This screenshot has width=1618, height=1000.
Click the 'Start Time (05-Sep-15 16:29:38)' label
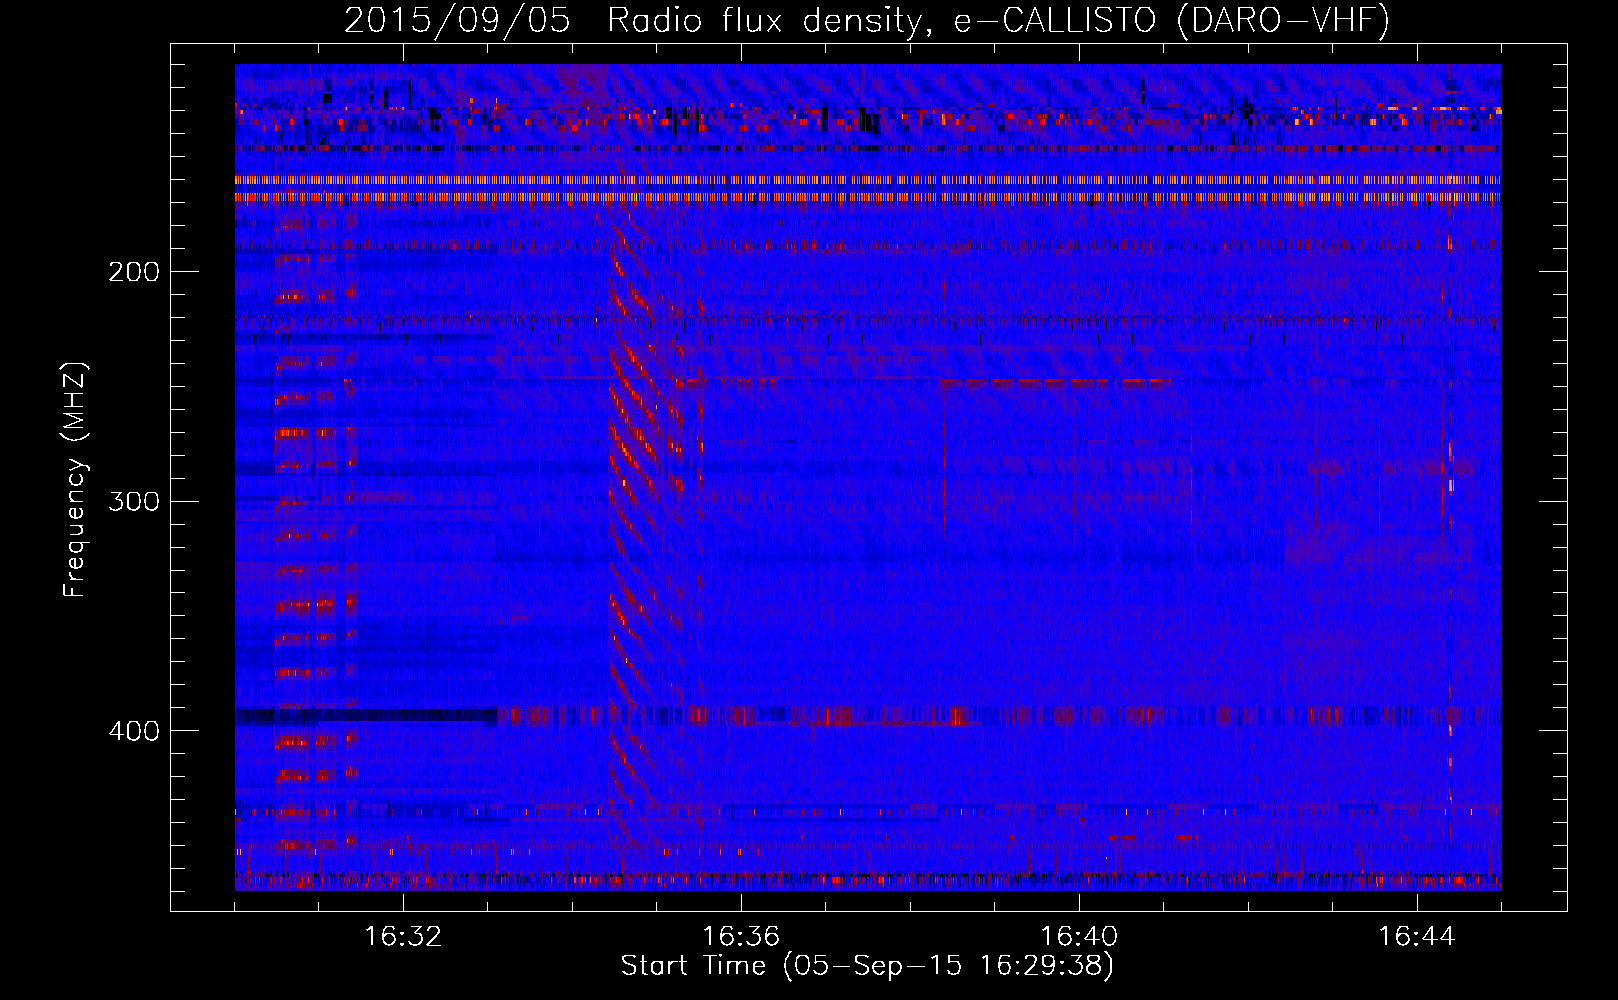coord(867,966)
